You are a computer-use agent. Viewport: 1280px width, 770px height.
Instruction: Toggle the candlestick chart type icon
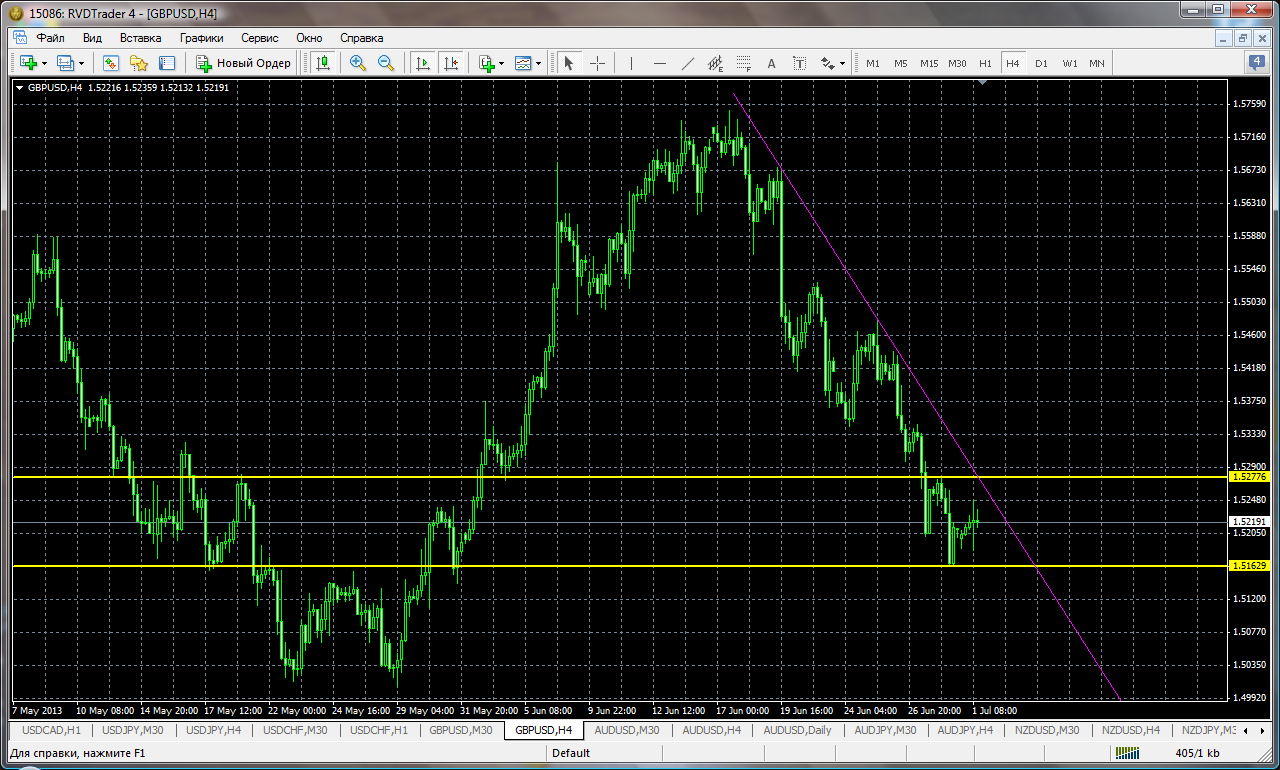(322, 63)
